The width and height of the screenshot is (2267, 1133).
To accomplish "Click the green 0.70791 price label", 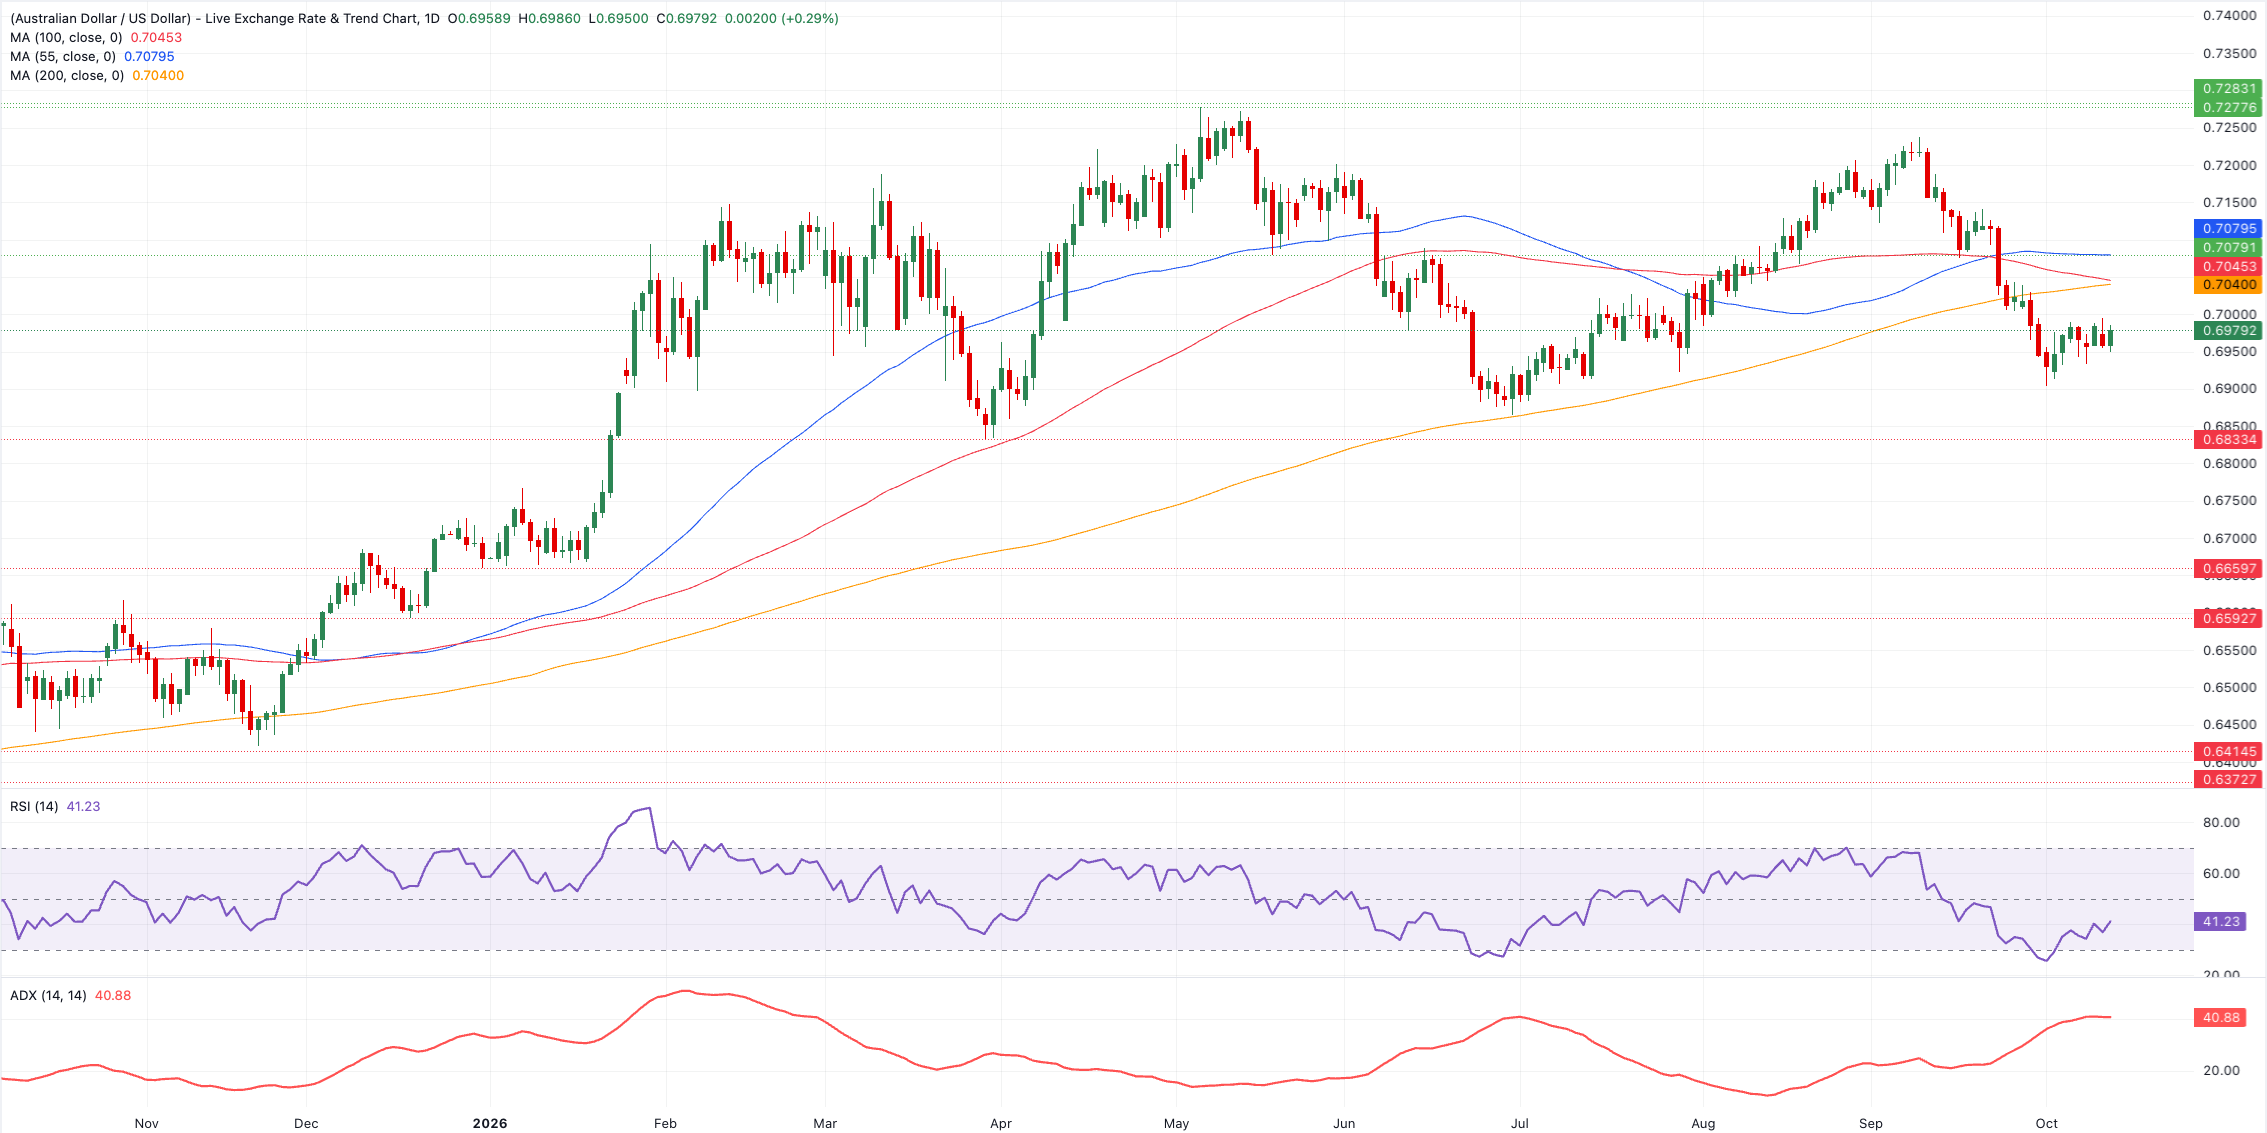I will pyautogui.click(x=2229, y=248).
